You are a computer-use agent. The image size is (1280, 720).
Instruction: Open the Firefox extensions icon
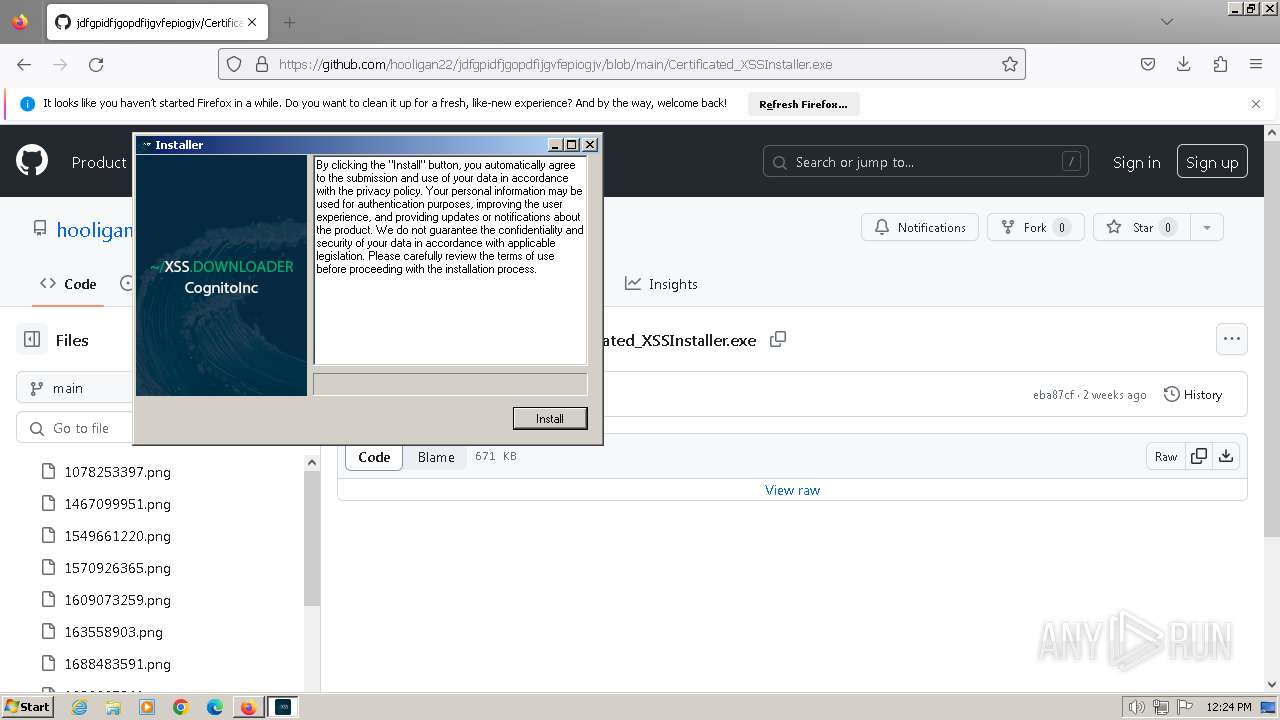pyautogui.click(x=1220, y=64)
